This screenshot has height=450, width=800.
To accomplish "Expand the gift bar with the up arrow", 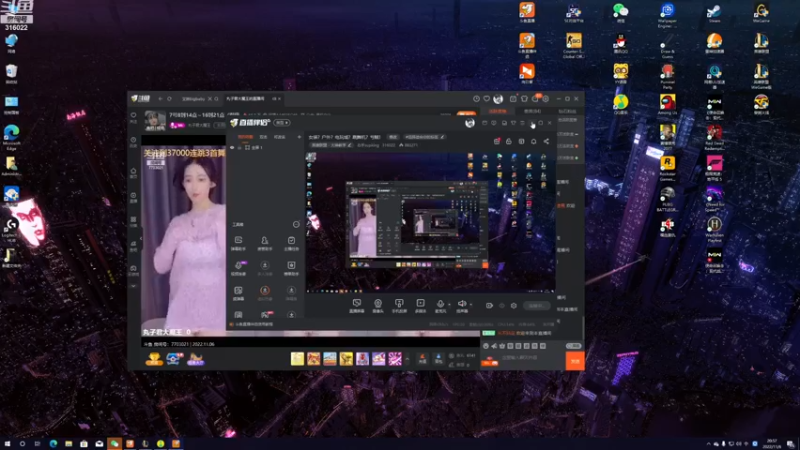I will pyautogui.click(x=407, y=359).
